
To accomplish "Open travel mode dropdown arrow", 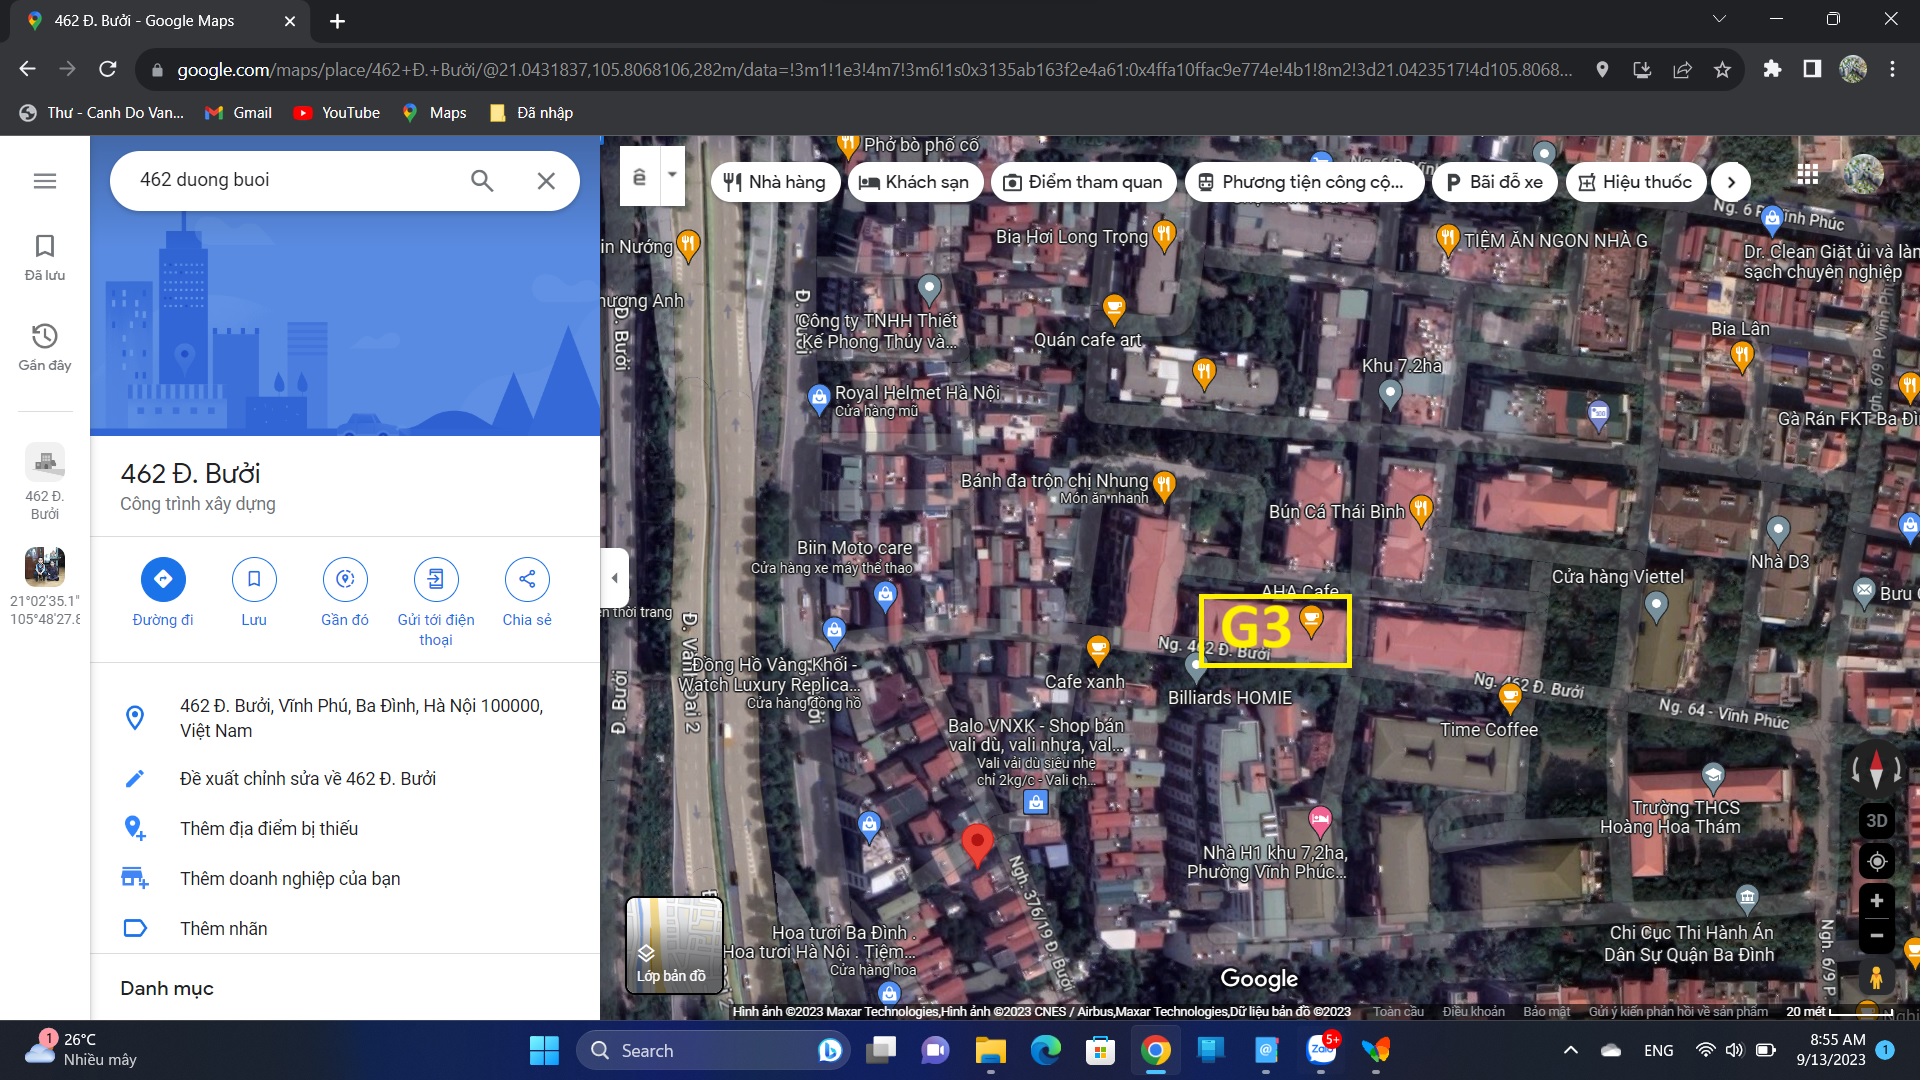I will (673, 175).
